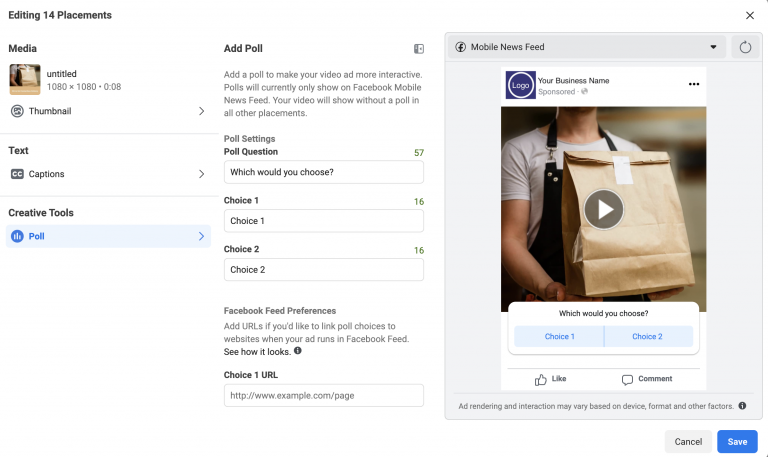This screenshot has width=768, height=457.
Task: Click the Cancel button
Action: pos(687,441)
